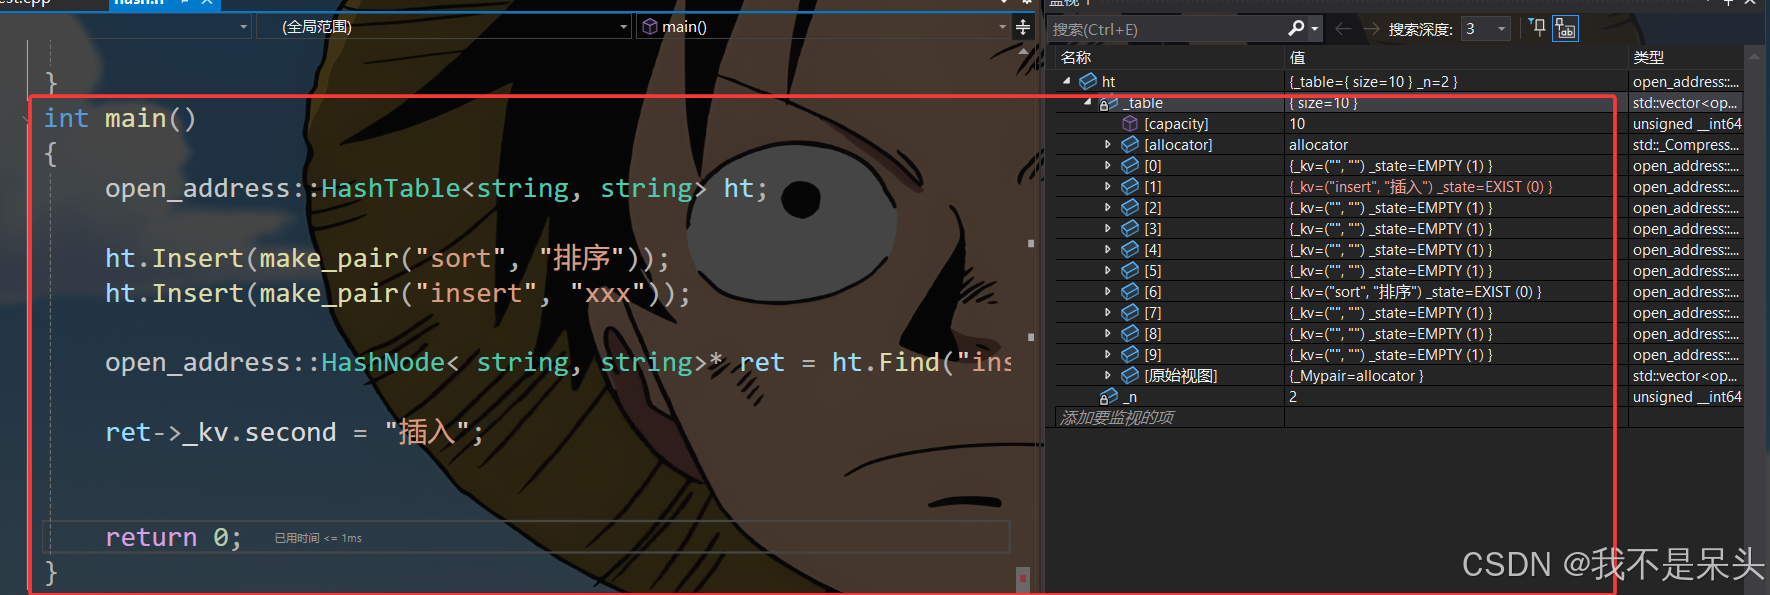
Task: Go to previous search result arrow
Action: (x=1343, y=29)
